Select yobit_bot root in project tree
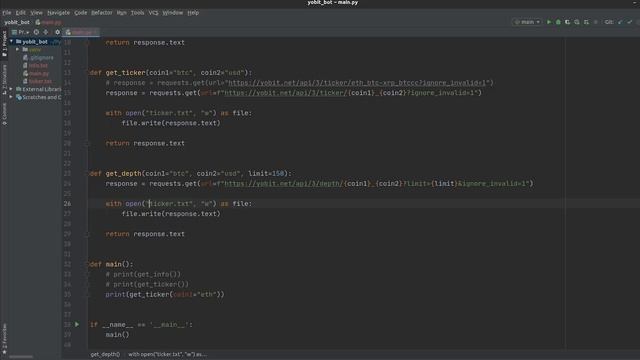 (35, 42)
